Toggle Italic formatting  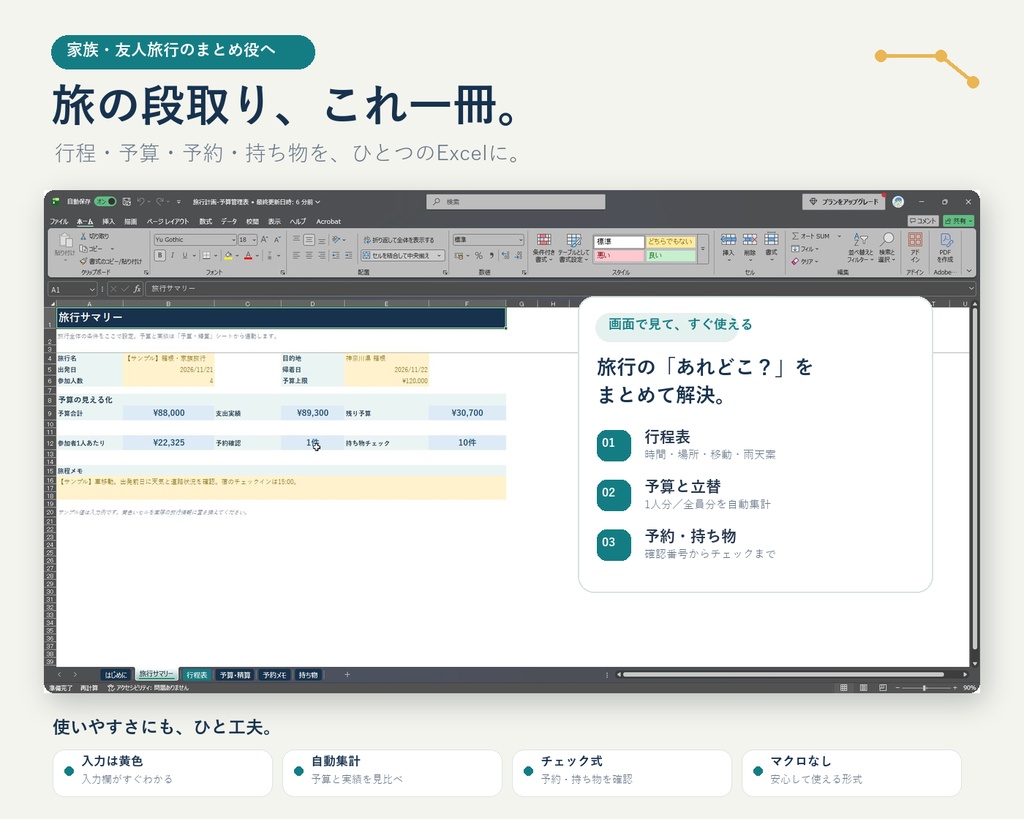tap(173, 255)
